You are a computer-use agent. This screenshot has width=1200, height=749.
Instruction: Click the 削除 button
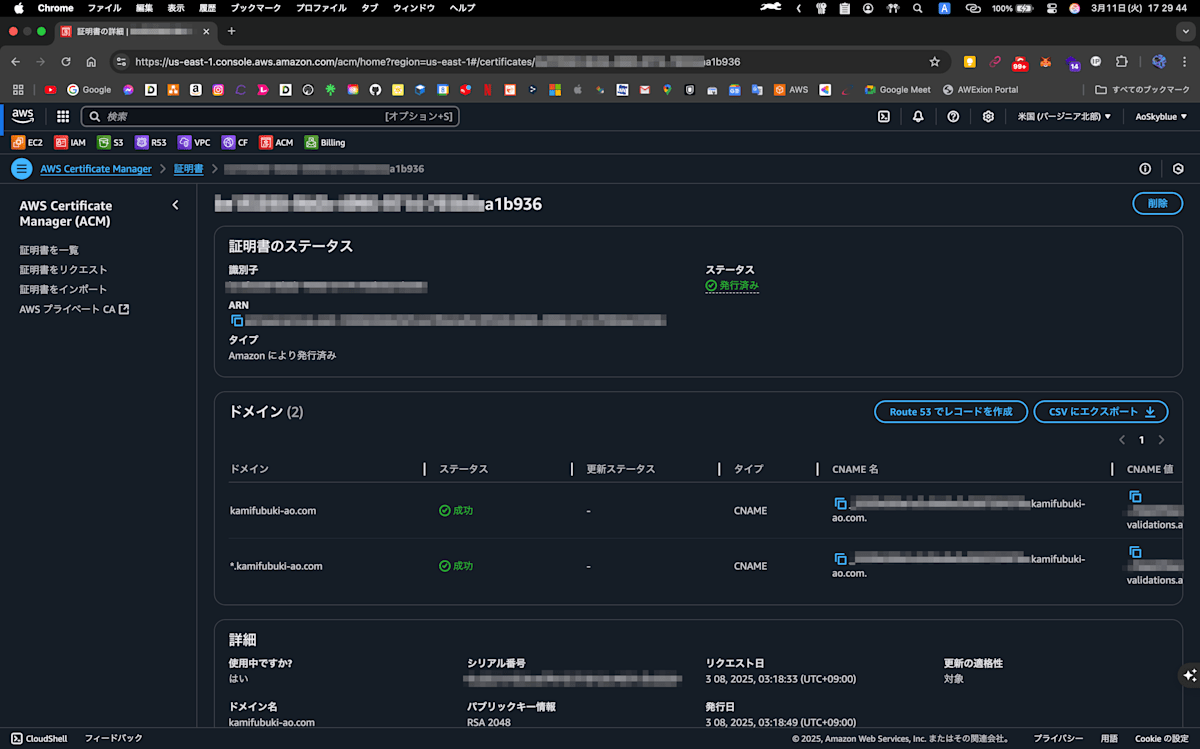tap(1158, 203)
